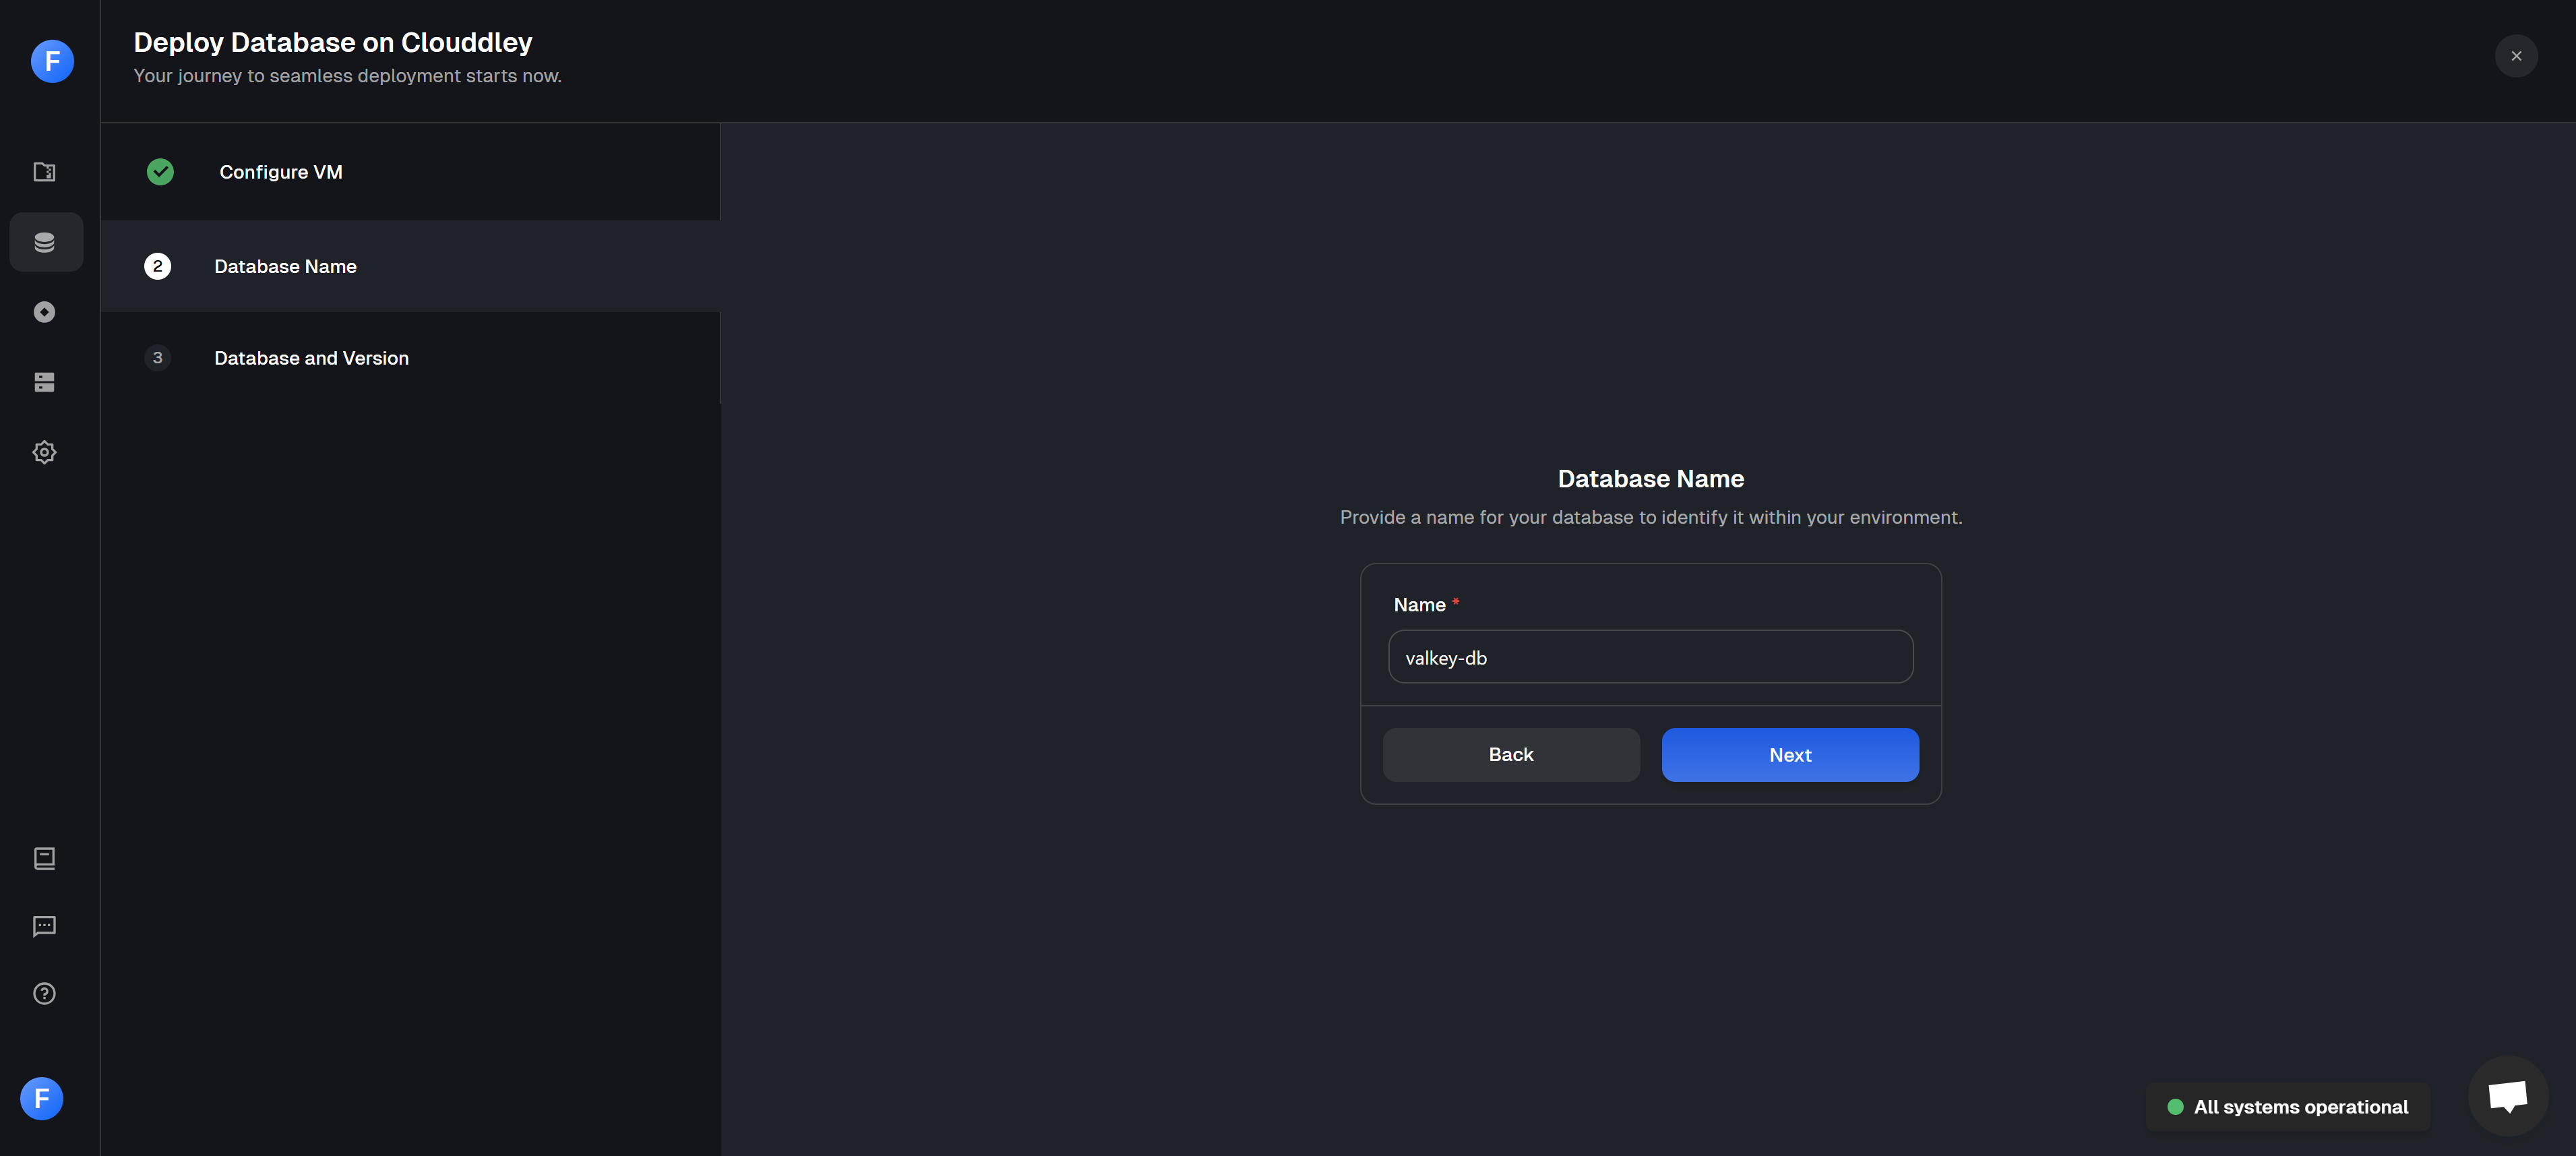
Task: Open the live chat support widget
Action: [x=2507, y=1096]
